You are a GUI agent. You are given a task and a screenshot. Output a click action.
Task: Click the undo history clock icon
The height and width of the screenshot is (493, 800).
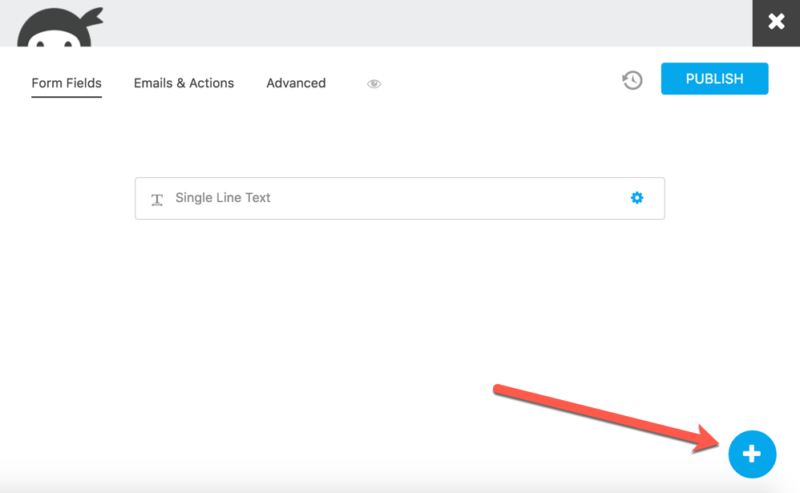[x=632, y=81]
